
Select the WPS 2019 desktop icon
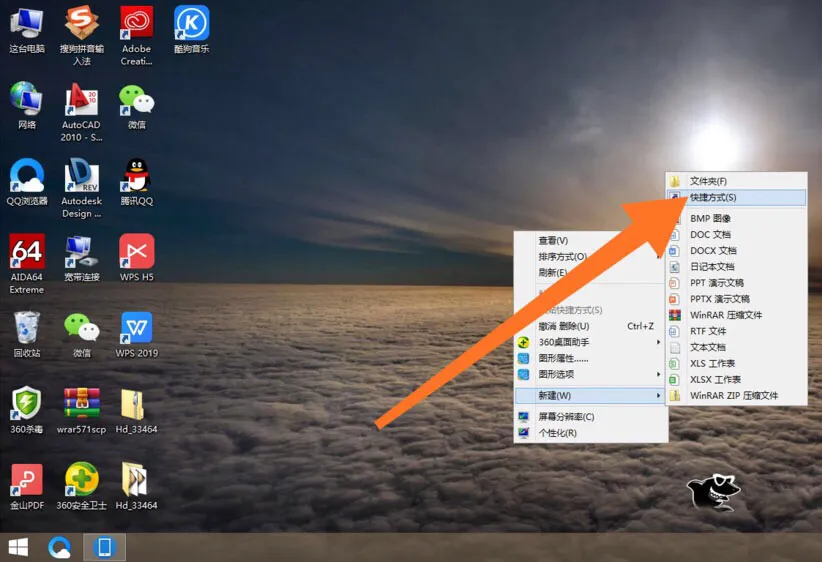[x=136, y=334]
